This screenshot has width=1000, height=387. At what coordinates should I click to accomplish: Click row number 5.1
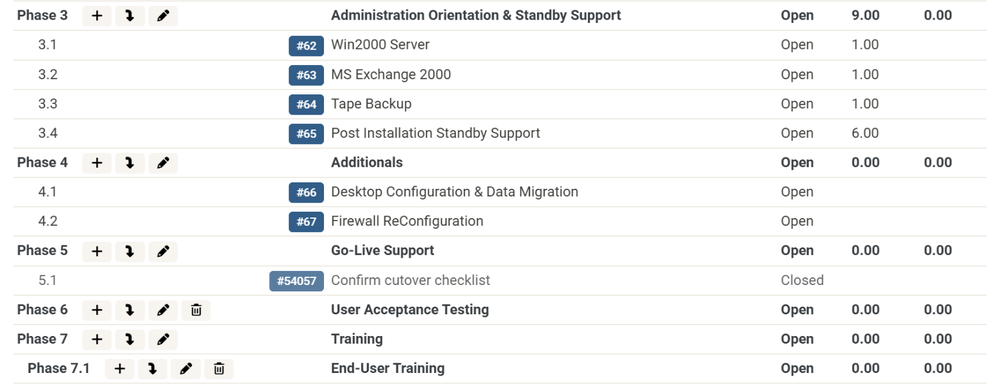(x=48, y=281)
